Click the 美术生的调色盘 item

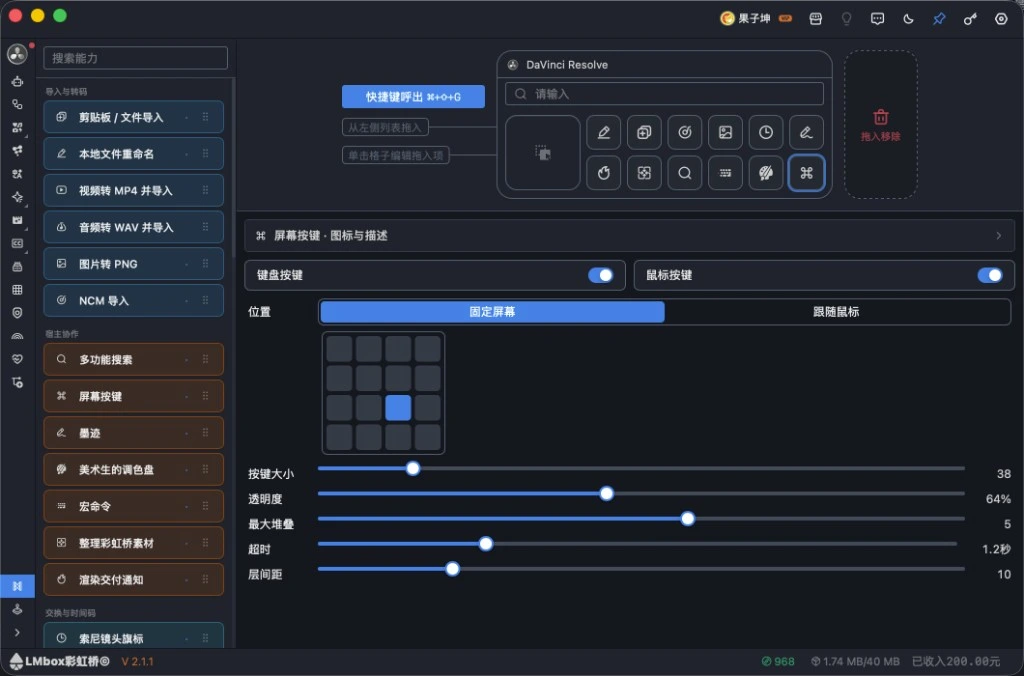click(134, 470)
